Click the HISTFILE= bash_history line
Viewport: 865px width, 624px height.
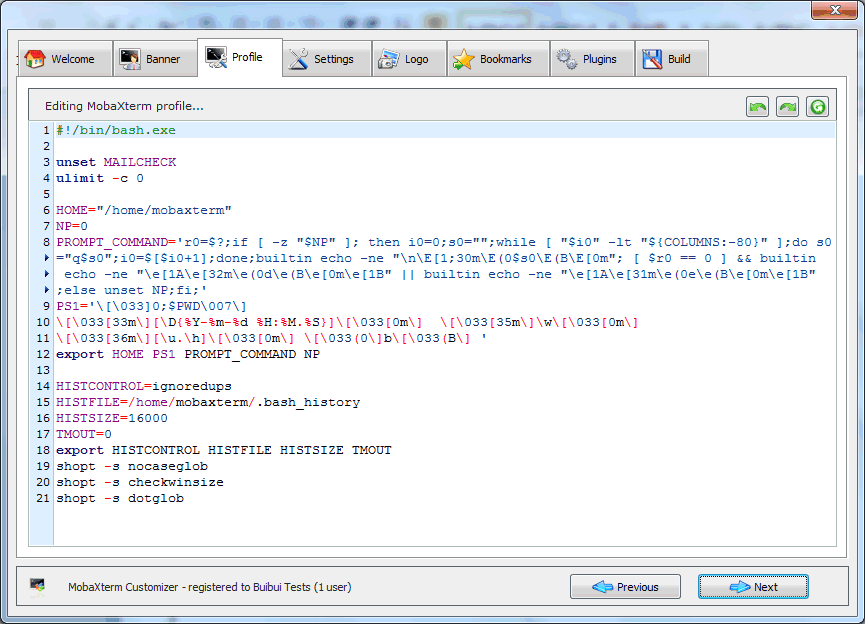tap(208, 402)
